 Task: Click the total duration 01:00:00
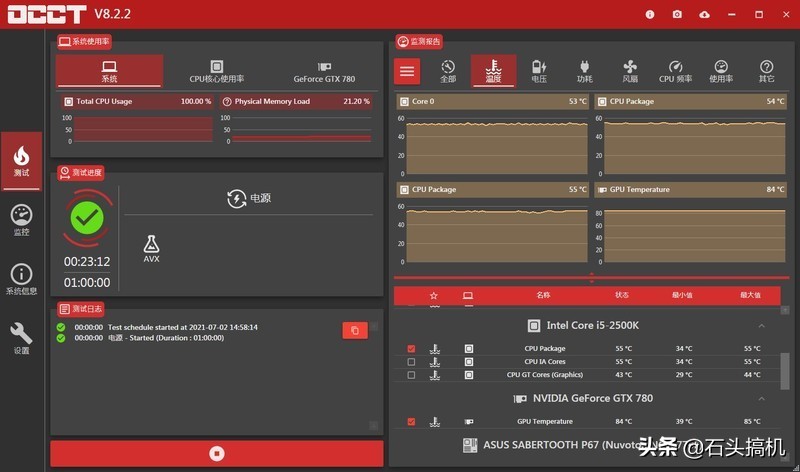click(87, 283)
